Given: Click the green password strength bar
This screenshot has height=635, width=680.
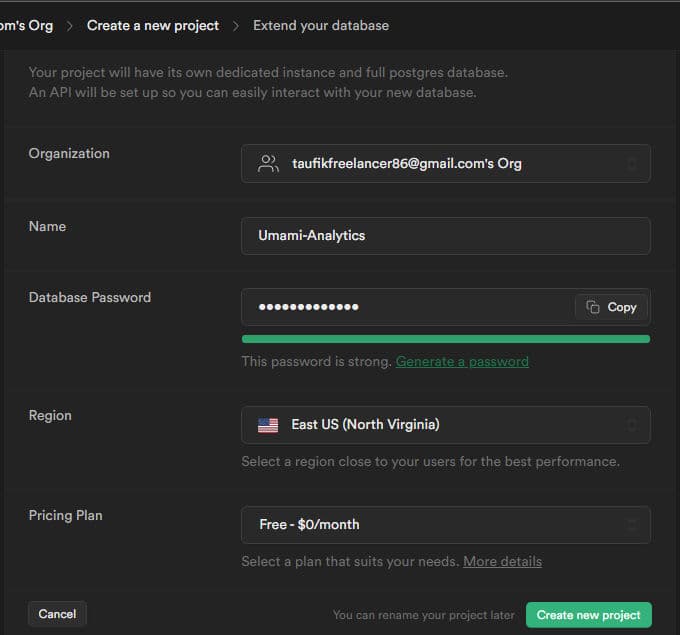Looking at the screenshot, I should [x=445, y=339].
